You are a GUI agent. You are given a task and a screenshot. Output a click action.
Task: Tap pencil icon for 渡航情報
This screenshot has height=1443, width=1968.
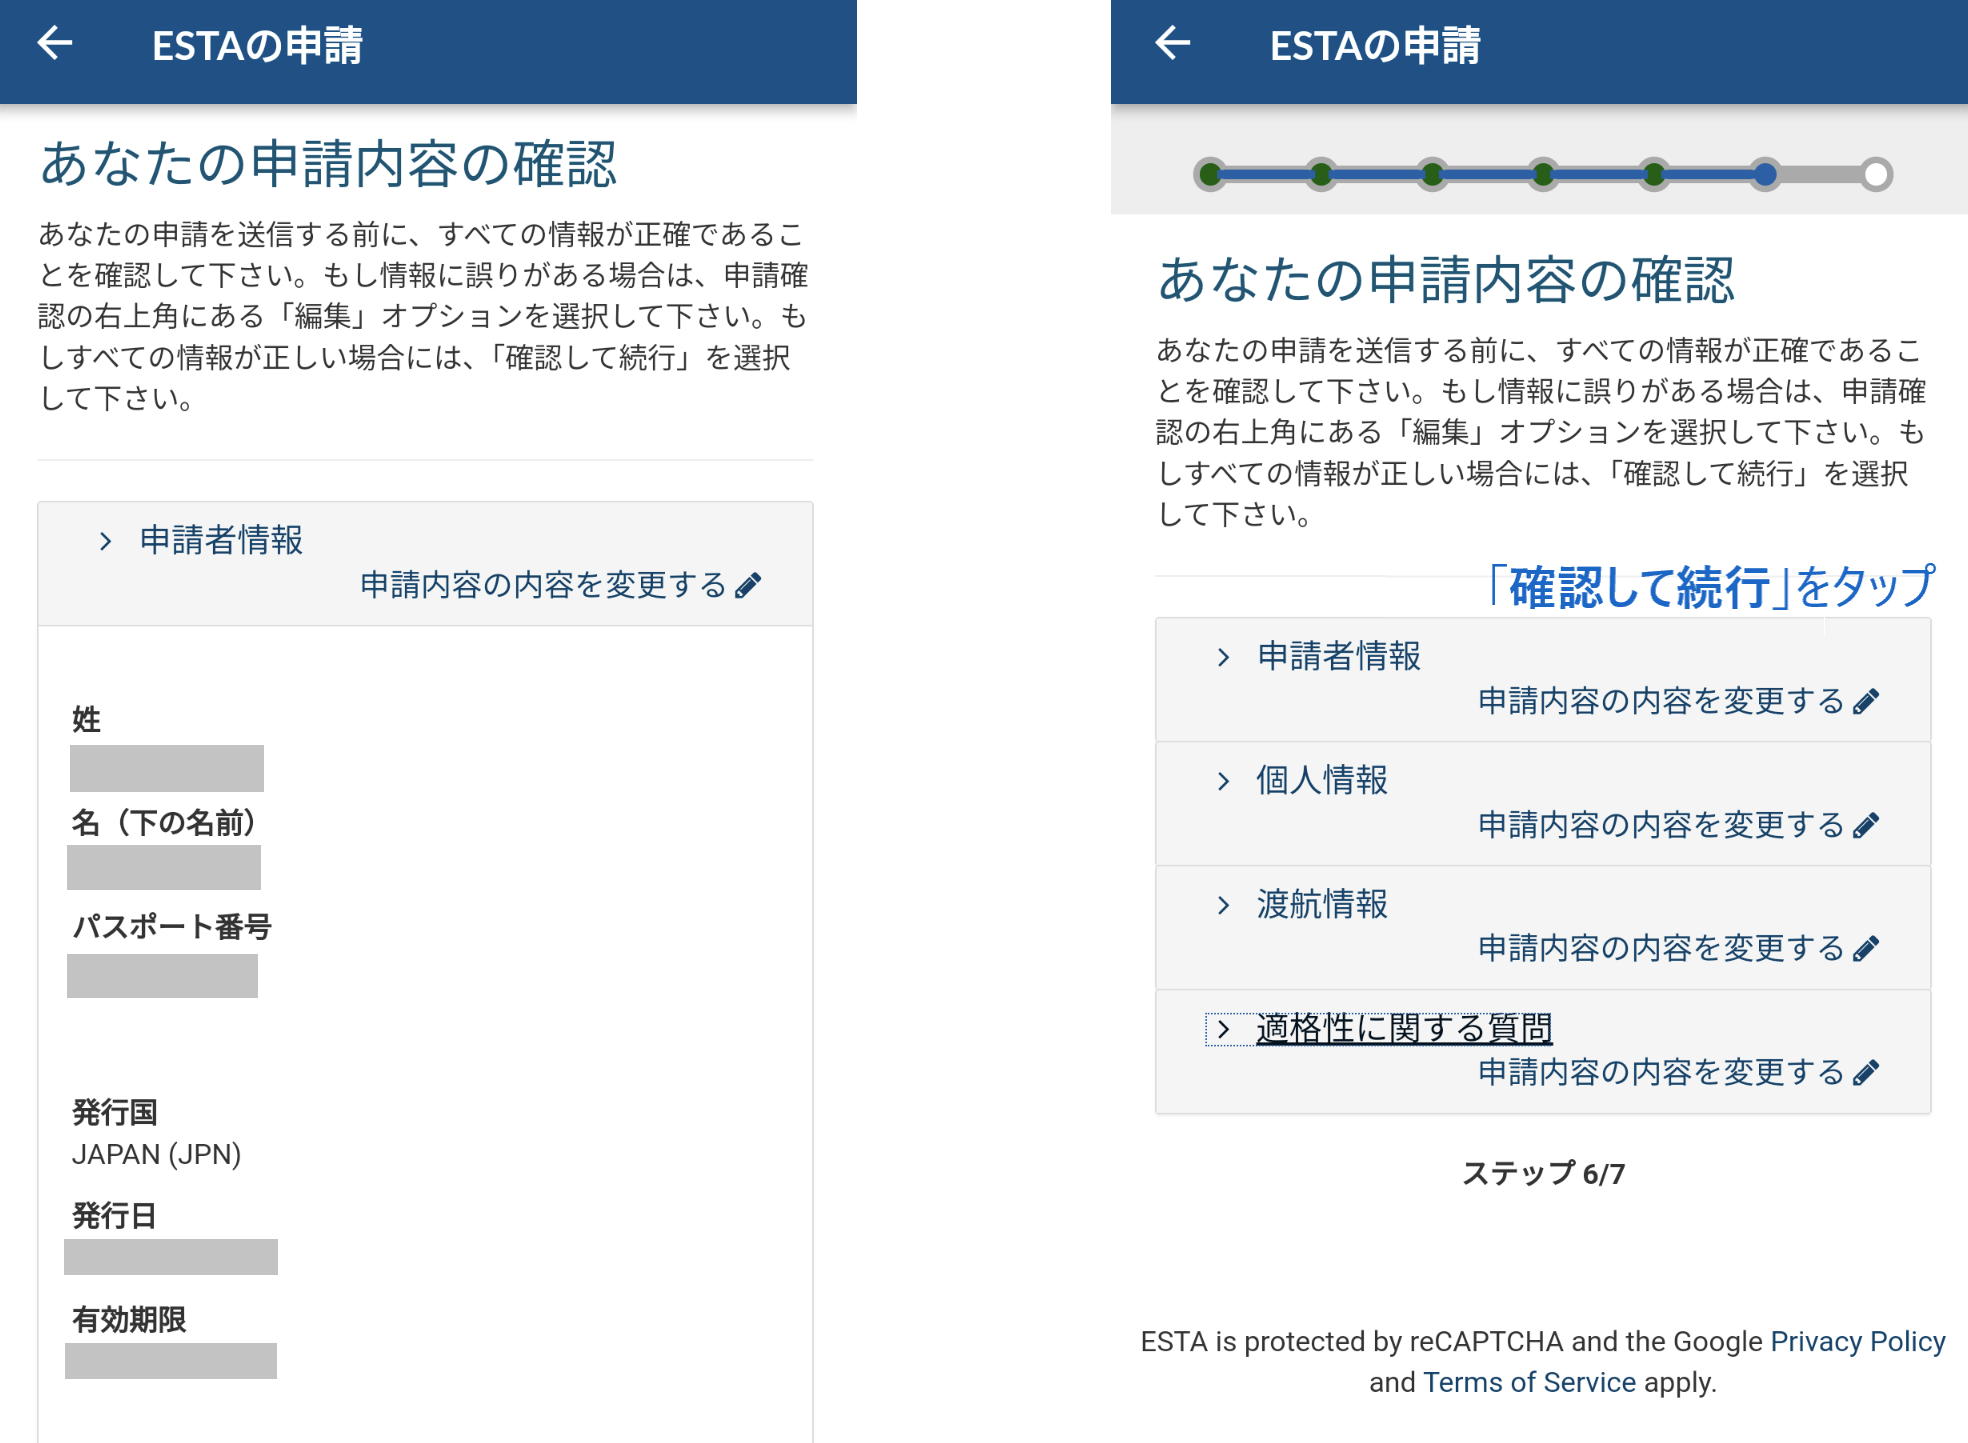1866,948
